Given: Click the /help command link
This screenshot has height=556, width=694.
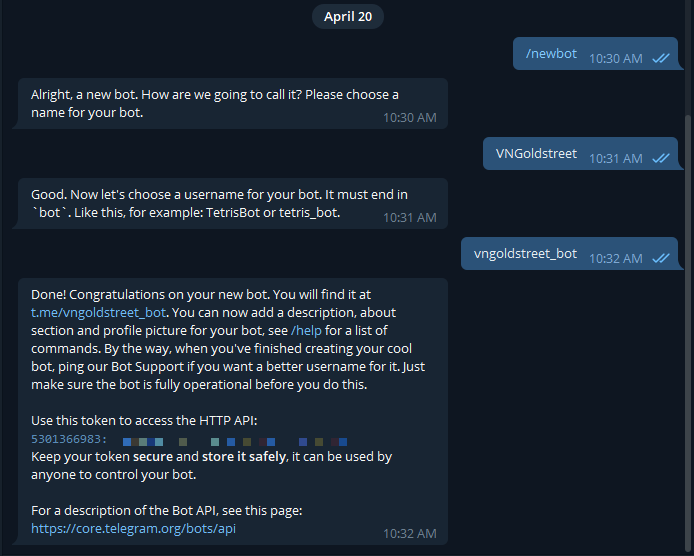Looking at the screenshot, I should pos(307,331).
